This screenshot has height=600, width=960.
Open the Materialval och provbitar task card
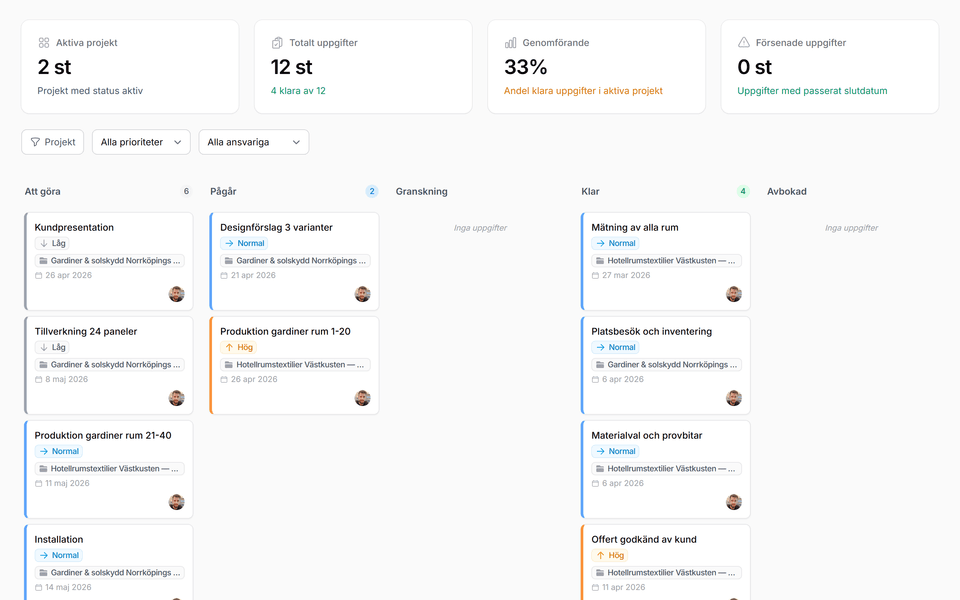(665, 467)
